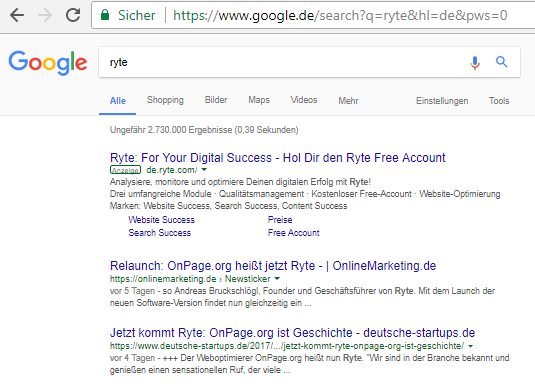Open the Tools options

click(x=499, y=101)
